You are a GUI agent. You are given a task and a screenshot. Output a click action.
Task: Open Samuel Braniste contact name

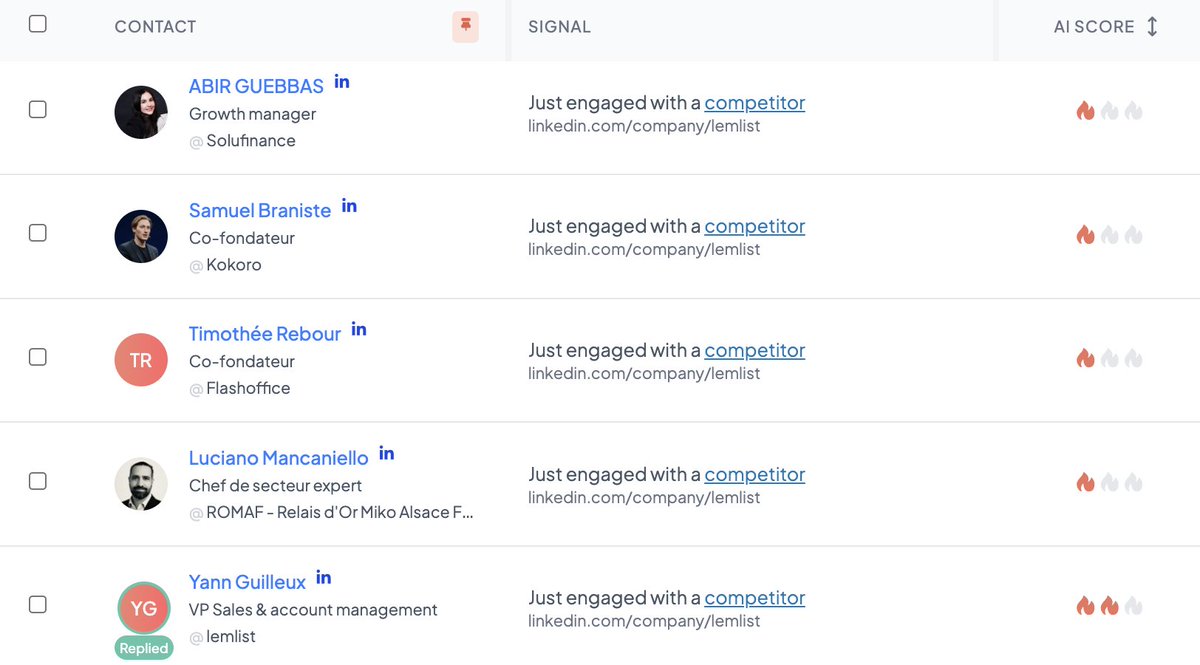click(260, 210)
